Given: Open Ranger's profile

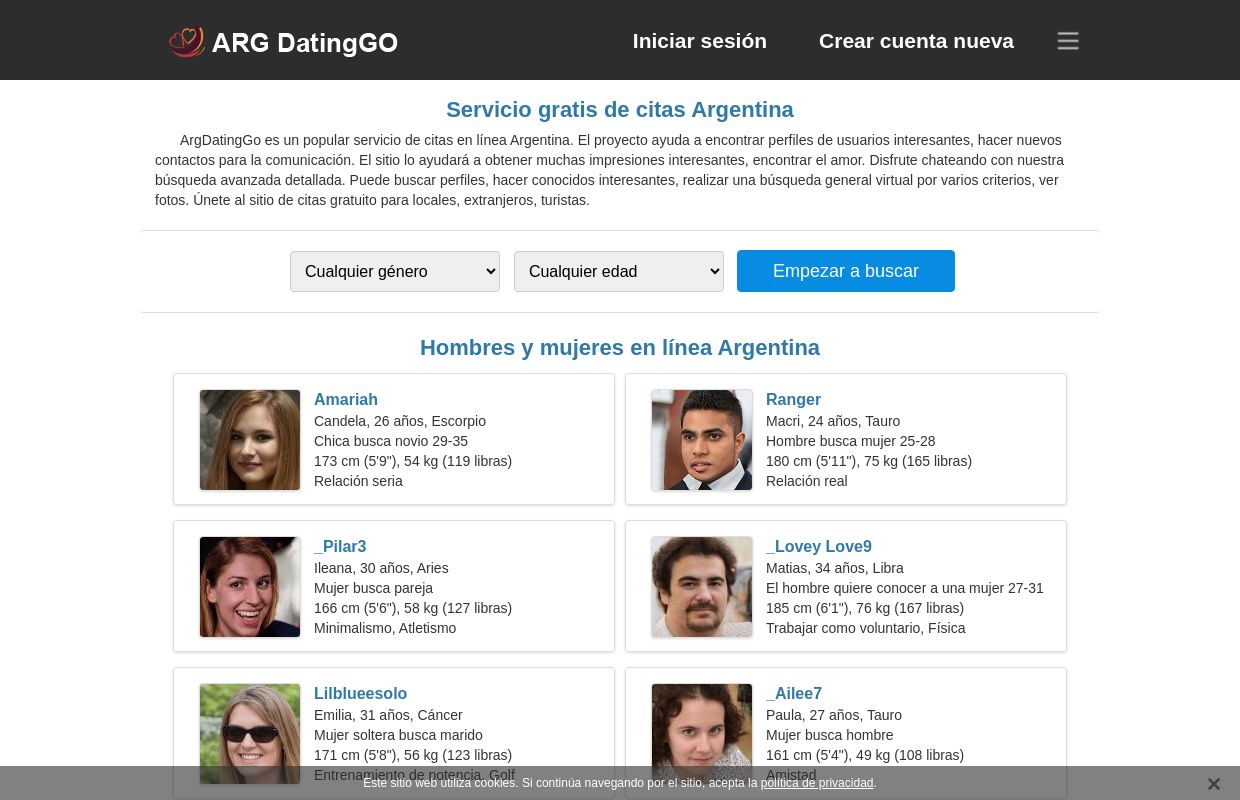Looking at the screenshot, I should pos(793,399).
